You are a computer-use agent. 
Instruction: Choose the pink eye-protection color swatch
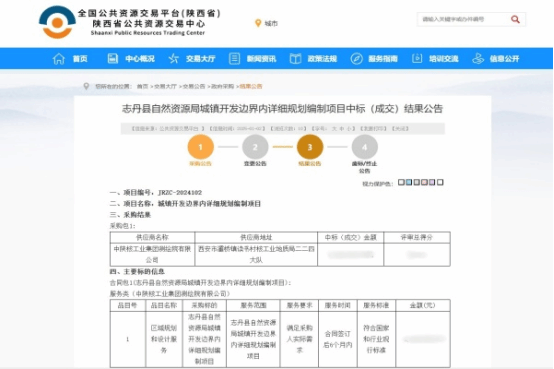[x=424, y=182]
